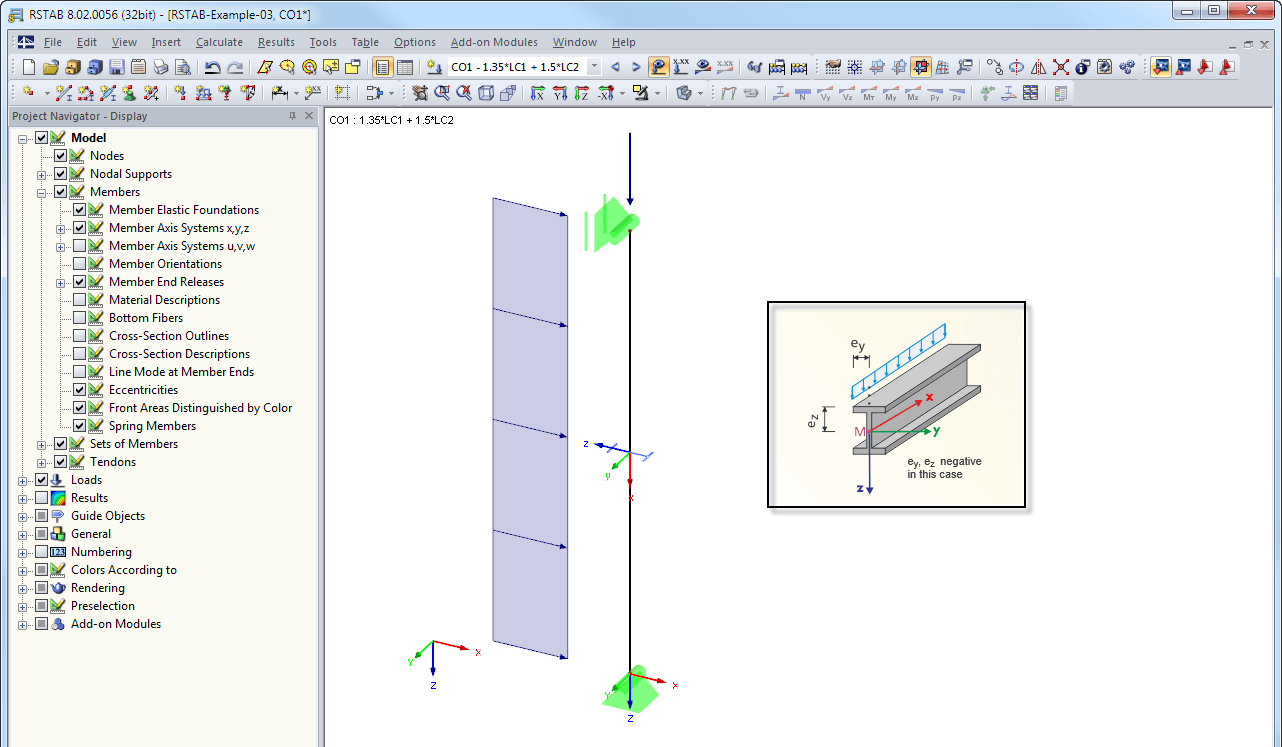Click the bending moment My result icon
The image size is (1282, 747).
pos(891,93)
